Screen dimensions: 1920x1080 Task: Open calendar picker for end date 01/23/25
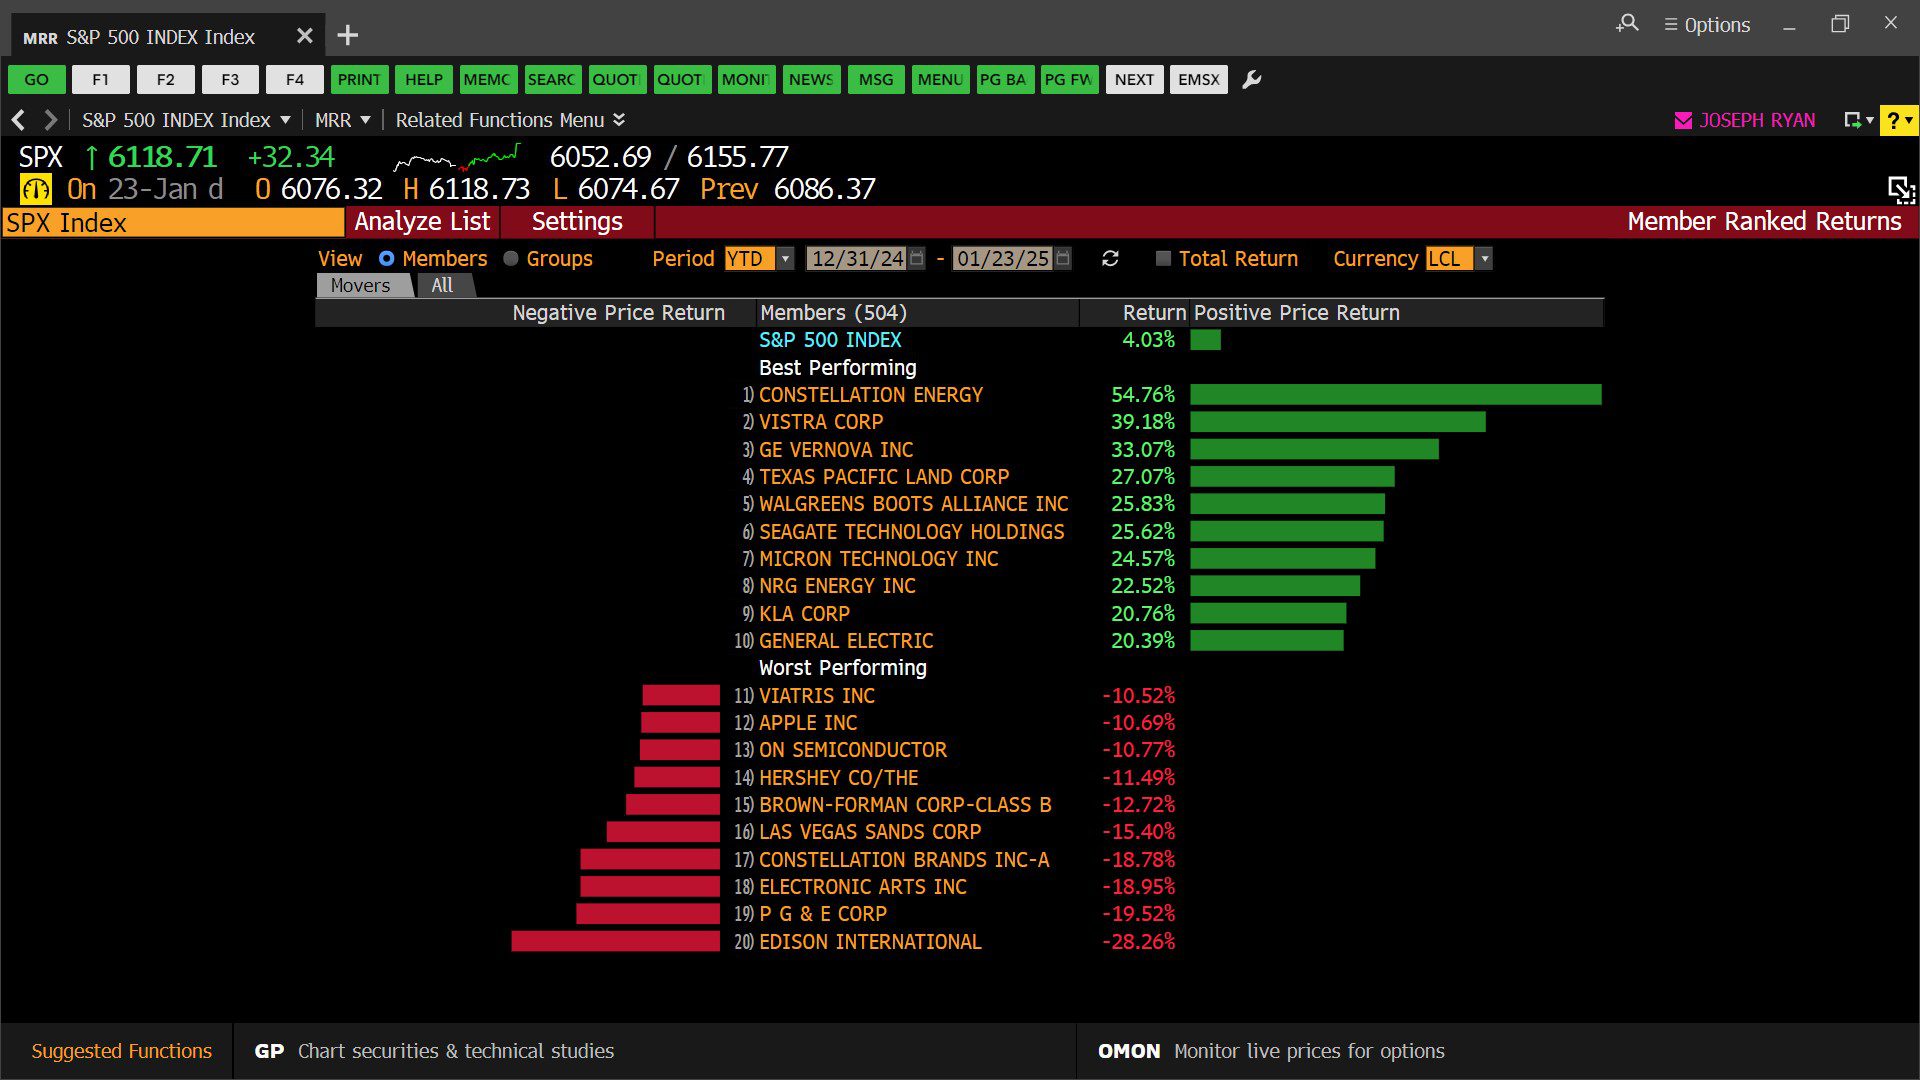(x=1063, y=259)
